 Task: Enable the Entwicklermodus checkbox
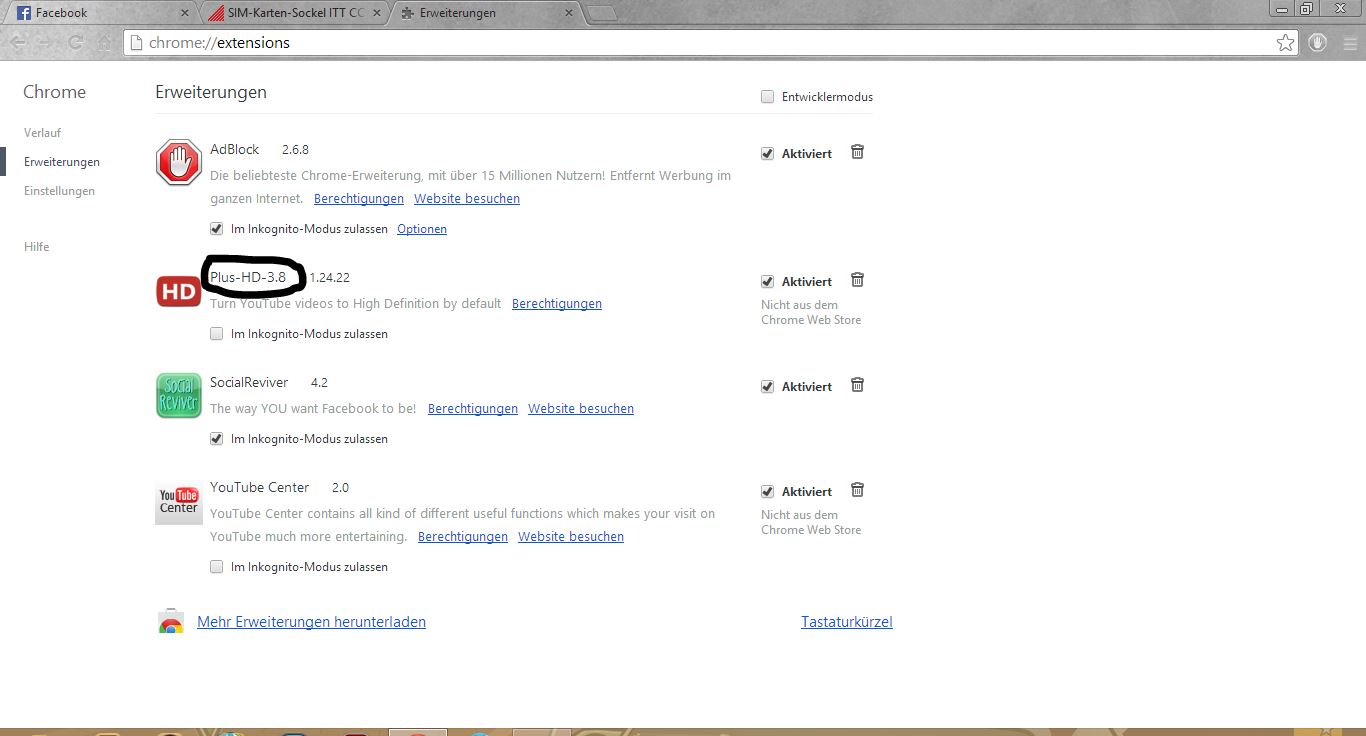coord(768,97)
